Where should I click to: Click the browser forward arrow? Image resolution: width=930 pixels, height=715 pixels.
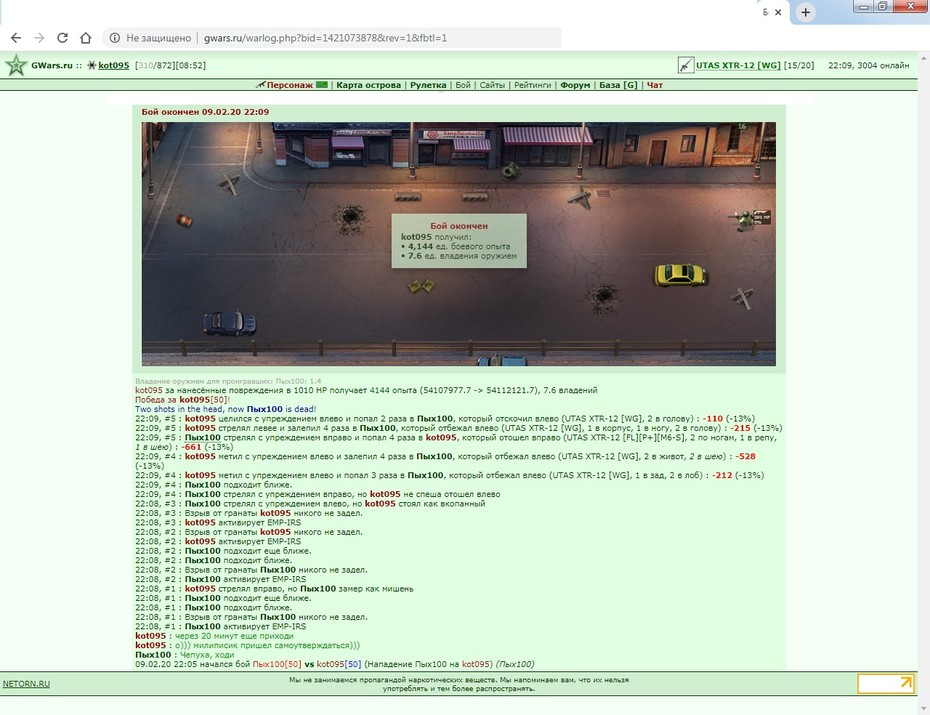pyautogui.click(x=39, y=38)
